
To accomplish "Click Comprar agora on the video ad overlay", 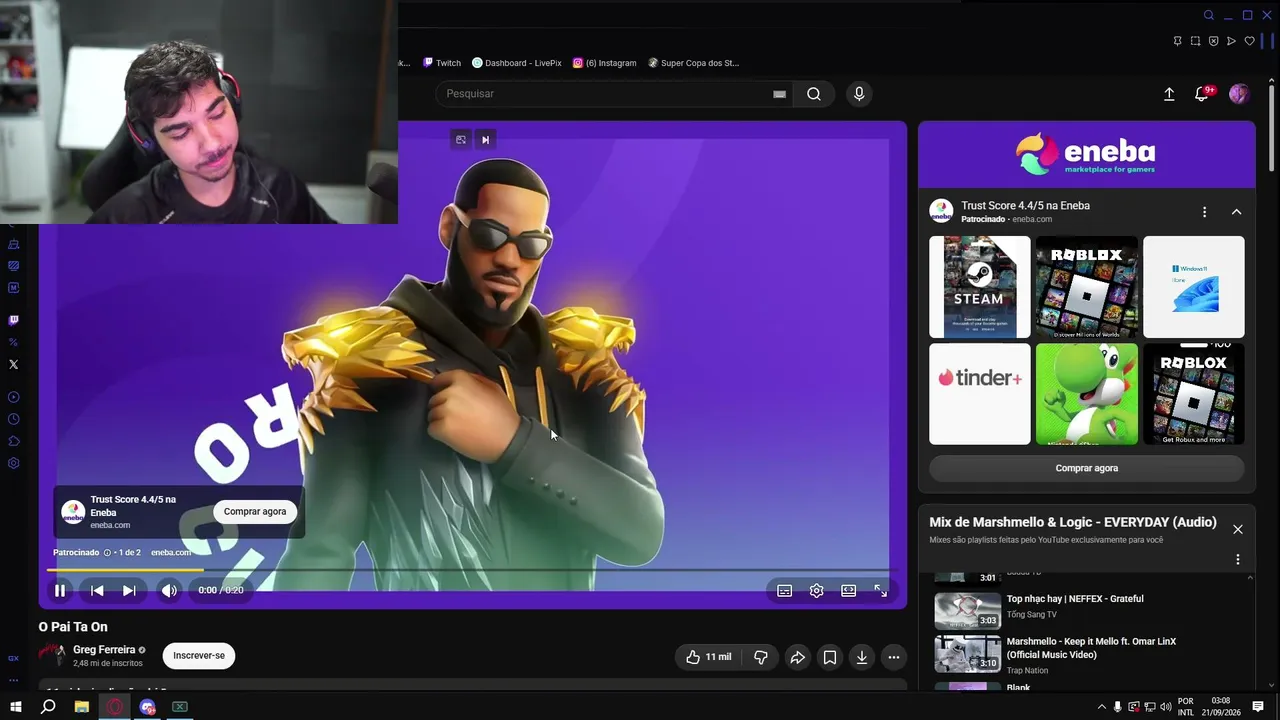I will point(255,512).
